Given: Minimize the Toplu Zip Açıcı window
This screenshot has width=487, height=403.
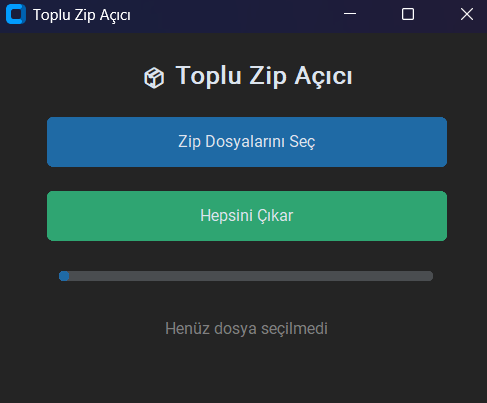Looking at the screenshot, I should pos(350,14).
